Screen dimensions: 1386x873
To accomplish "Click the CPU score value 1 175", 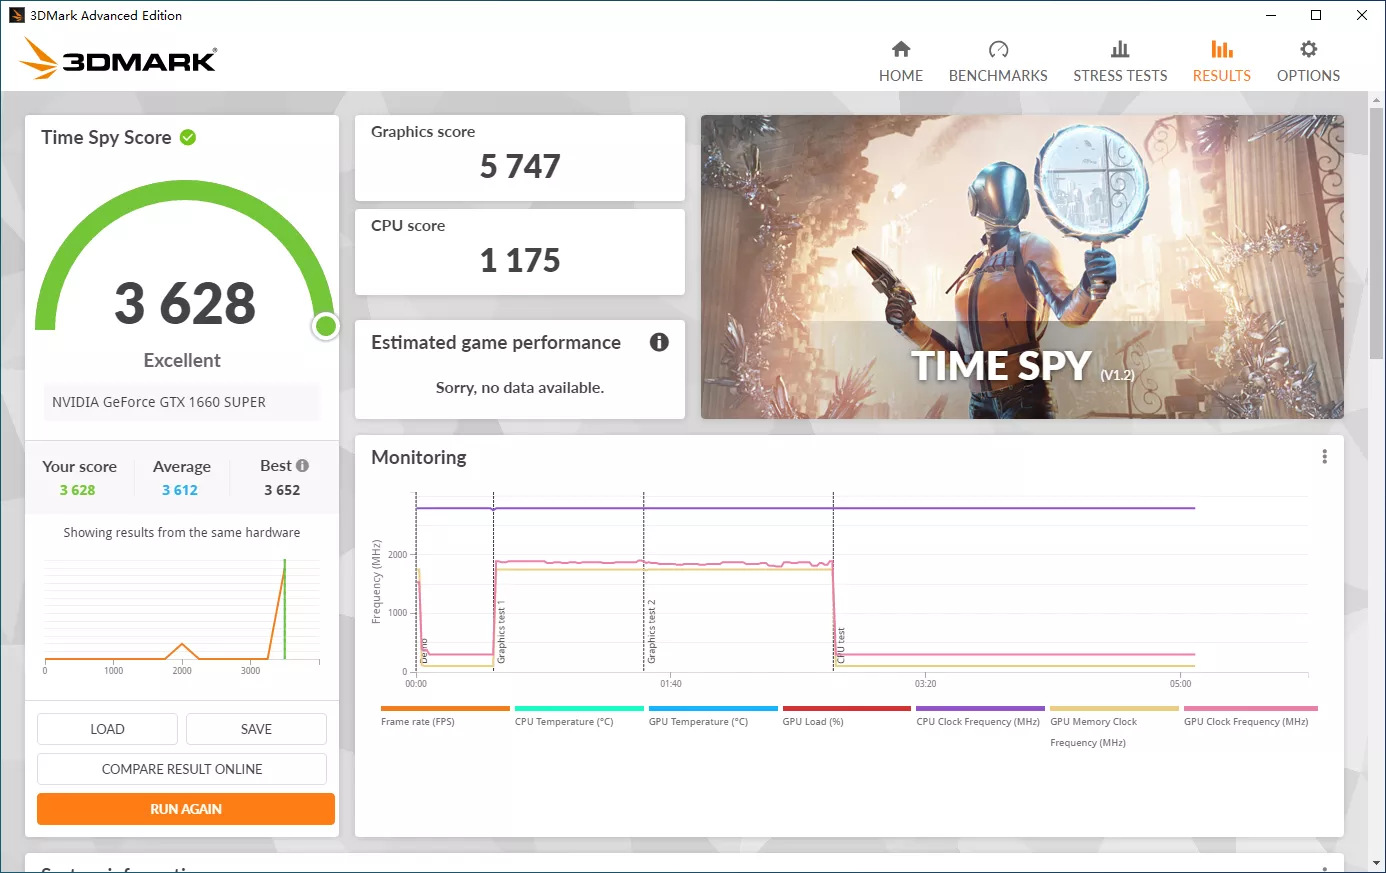I will coord(520,260).
